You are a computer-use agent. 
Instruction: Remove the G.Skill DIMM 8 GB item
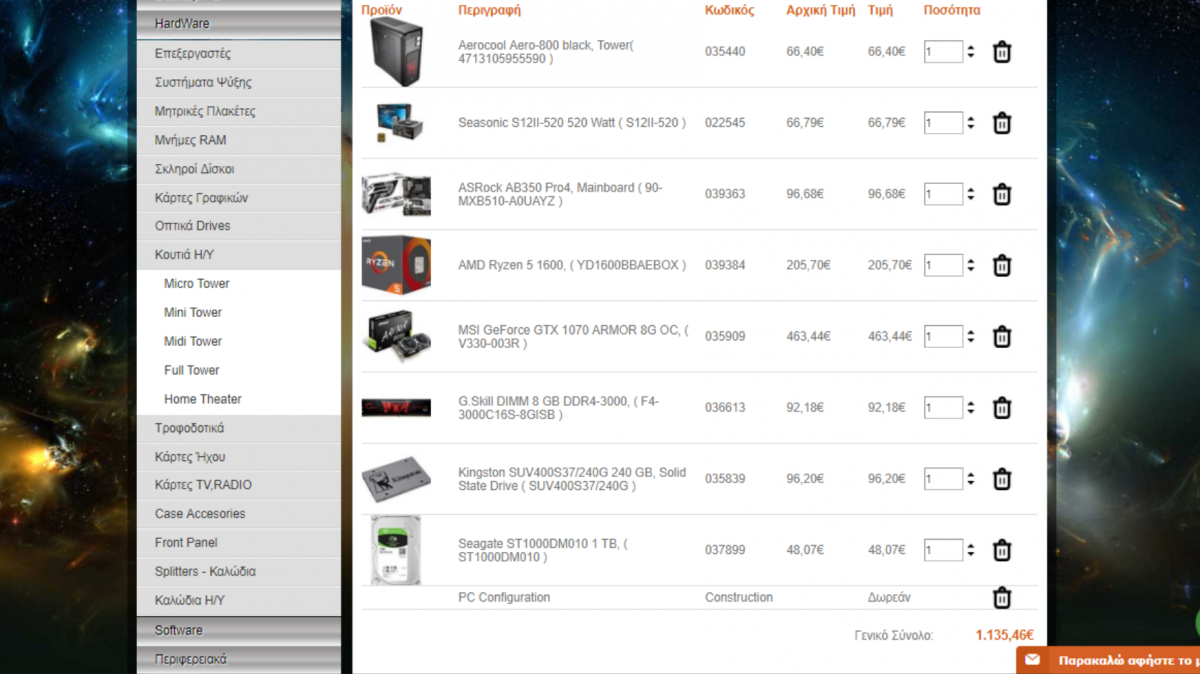[1001, 408]
